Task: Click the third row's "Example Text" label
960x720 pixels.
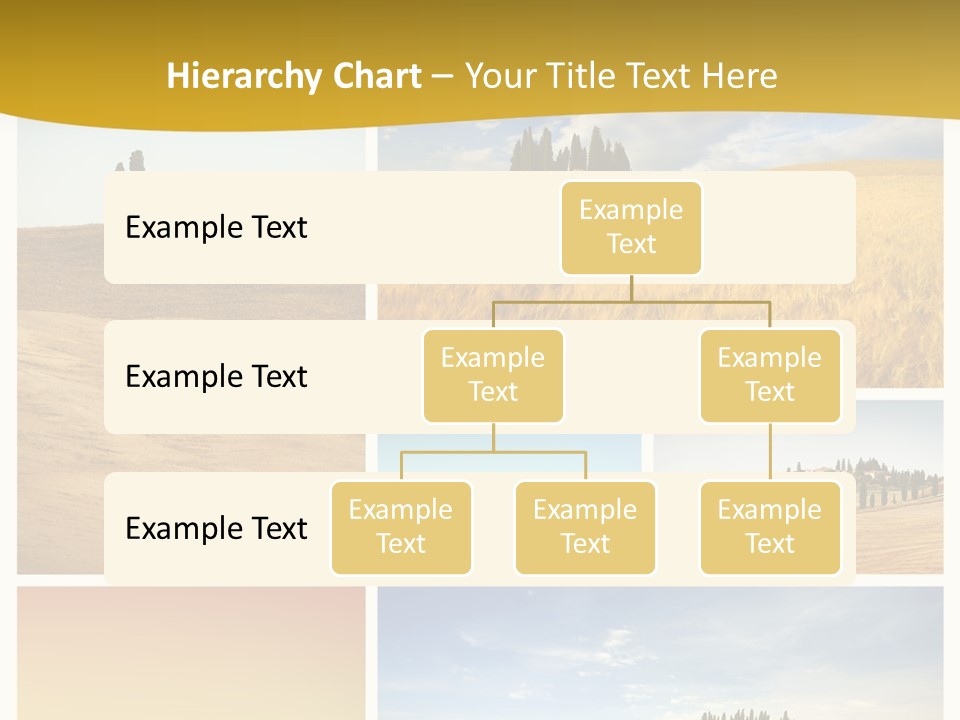Action: coord(216,528)
